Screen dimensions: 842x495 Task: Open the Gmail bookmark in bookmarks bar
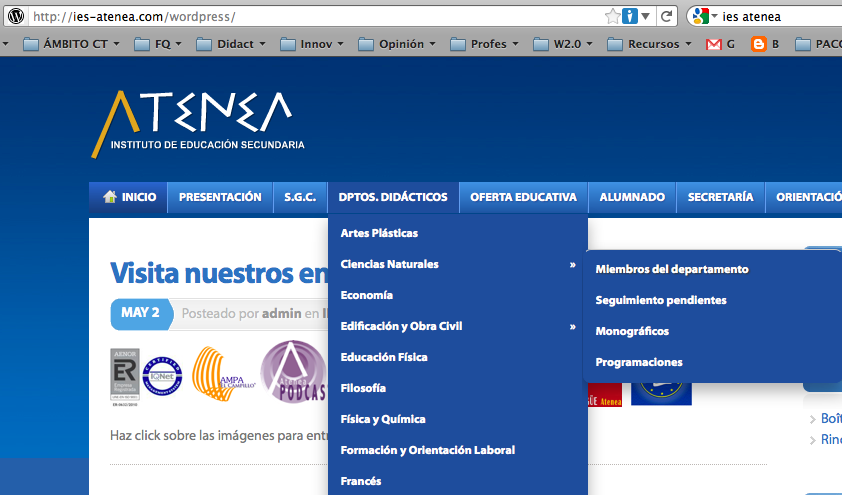click(x=720, y=44)
